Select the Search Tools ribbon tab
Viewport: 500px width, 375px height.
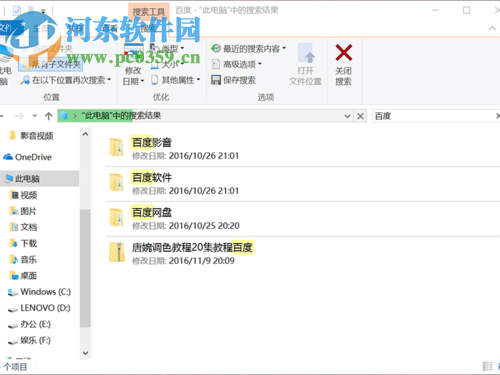(x=149, y=12)
